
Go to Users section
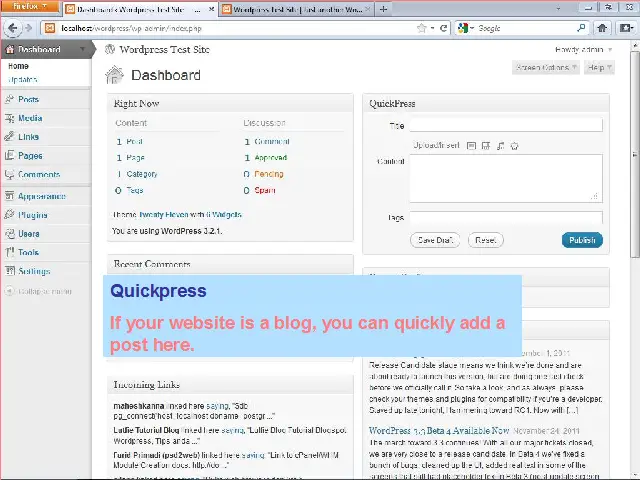click(29, 234)
